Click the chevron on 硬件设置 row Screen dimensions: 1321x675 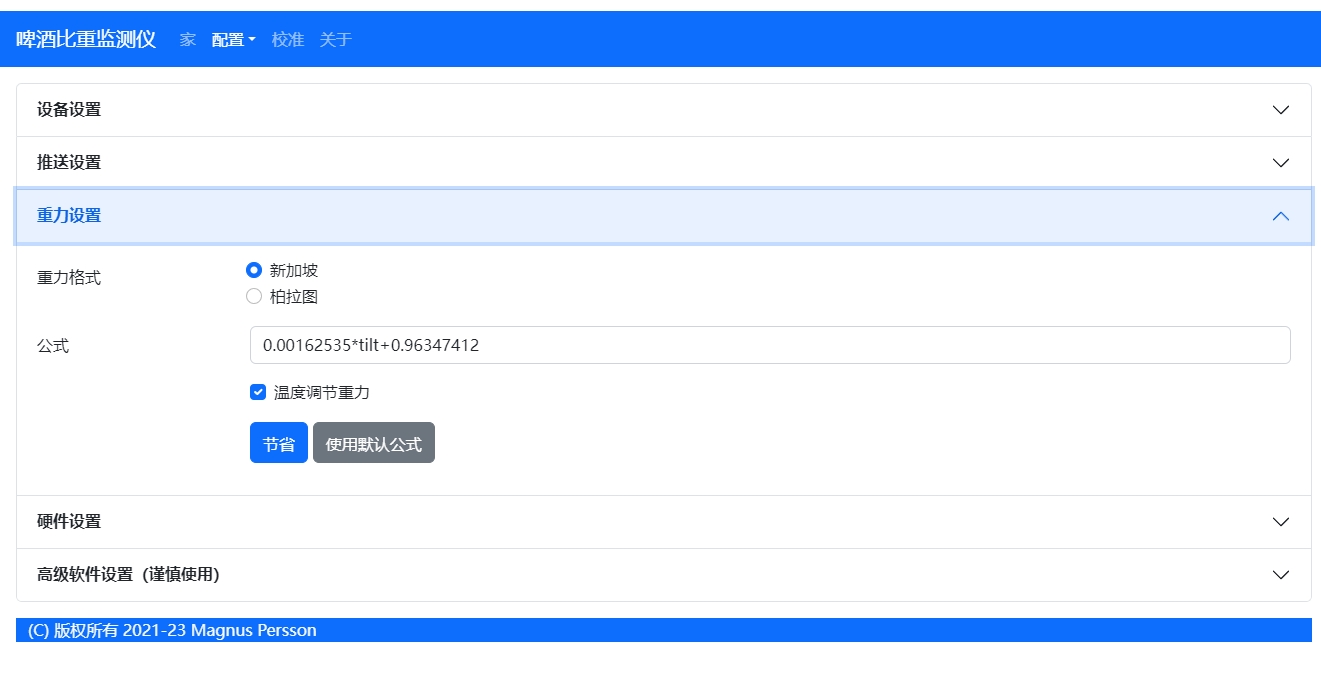(x=1280, y=522)
